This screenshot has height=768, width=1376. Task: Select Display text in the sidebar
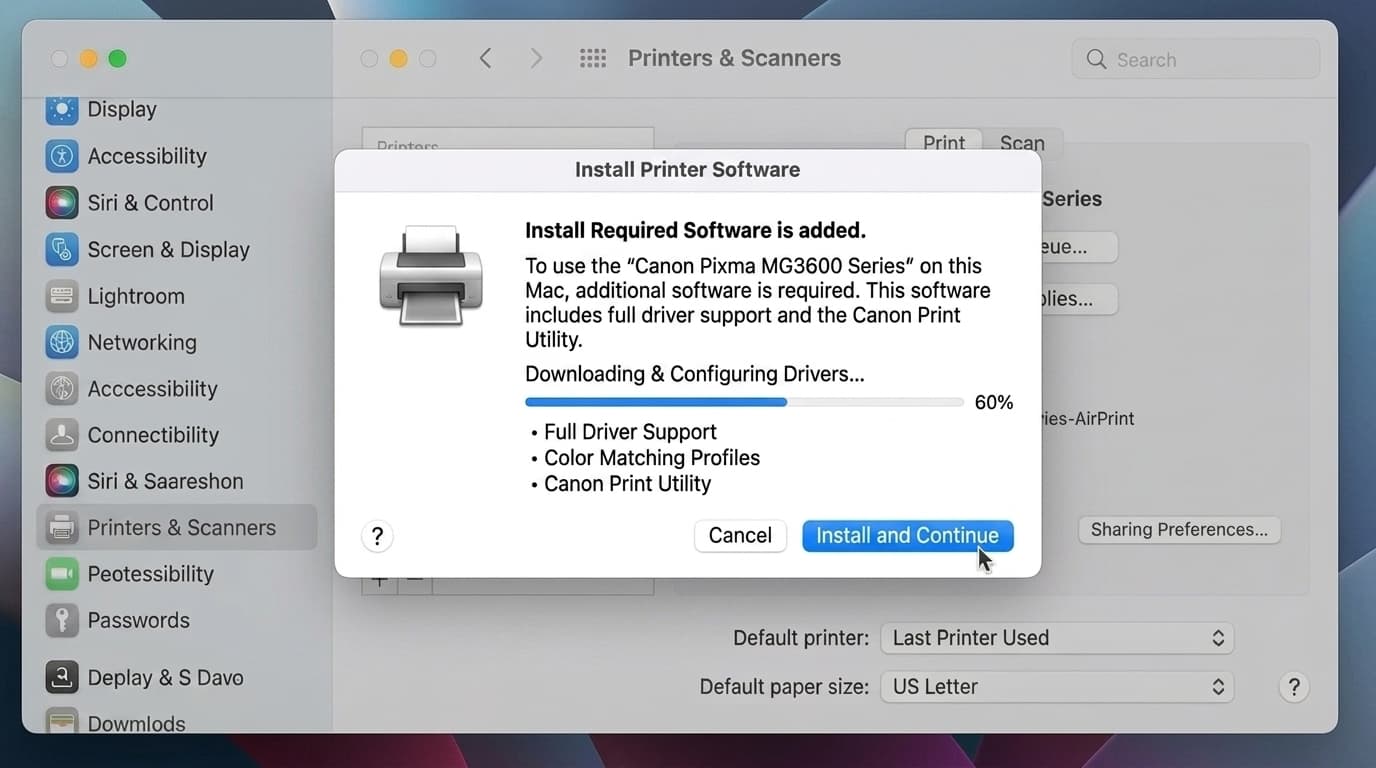tap(122, 109)
